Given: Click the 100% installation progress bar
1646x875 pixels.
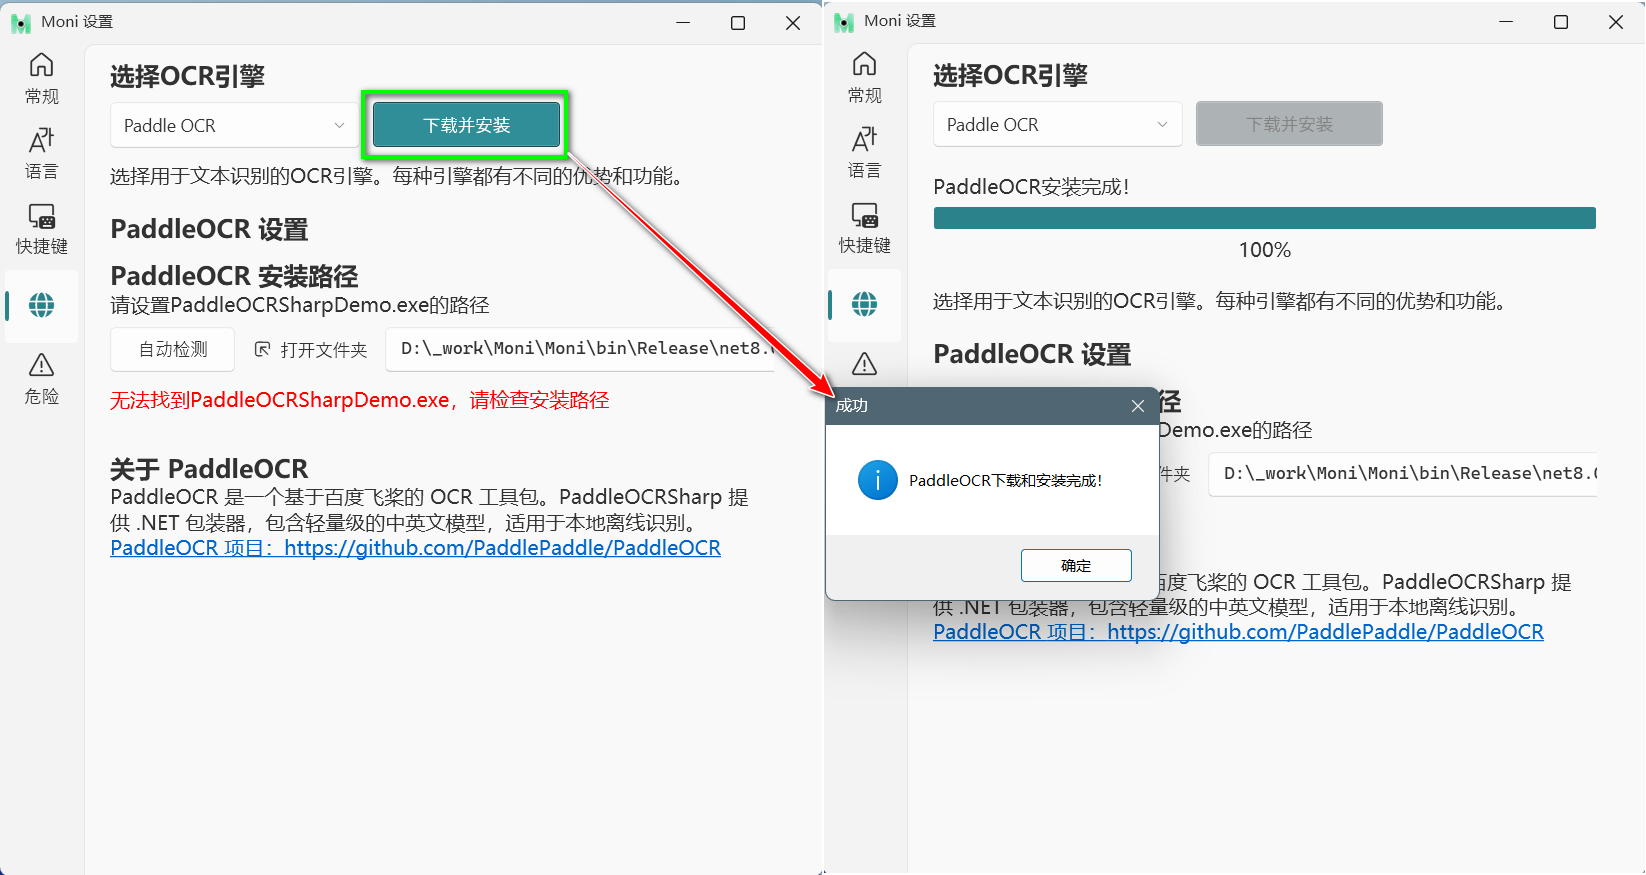Looking at the screenshot, I should pyautogui.click(x=1264, y=218).
